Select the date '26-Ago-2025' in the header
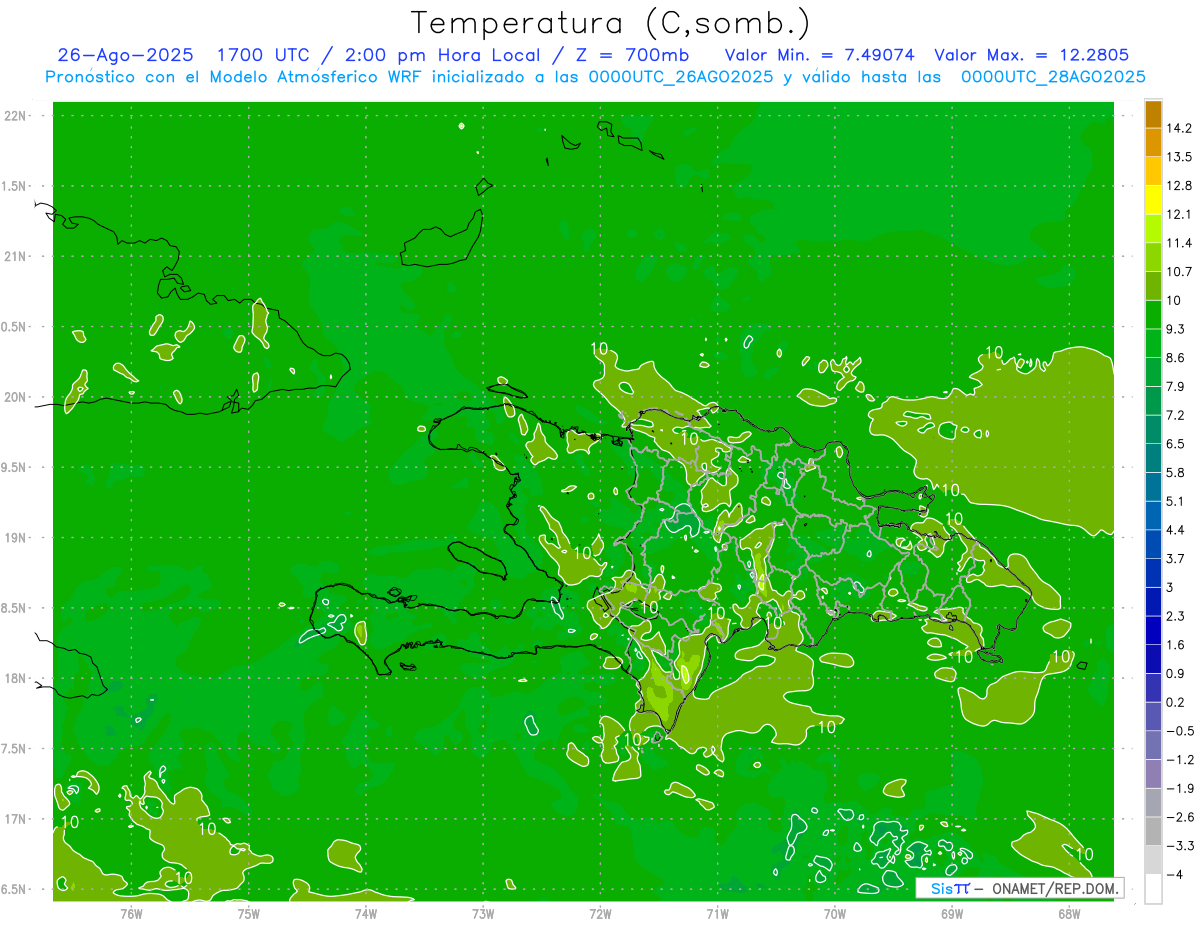 (x=125, y=55)
